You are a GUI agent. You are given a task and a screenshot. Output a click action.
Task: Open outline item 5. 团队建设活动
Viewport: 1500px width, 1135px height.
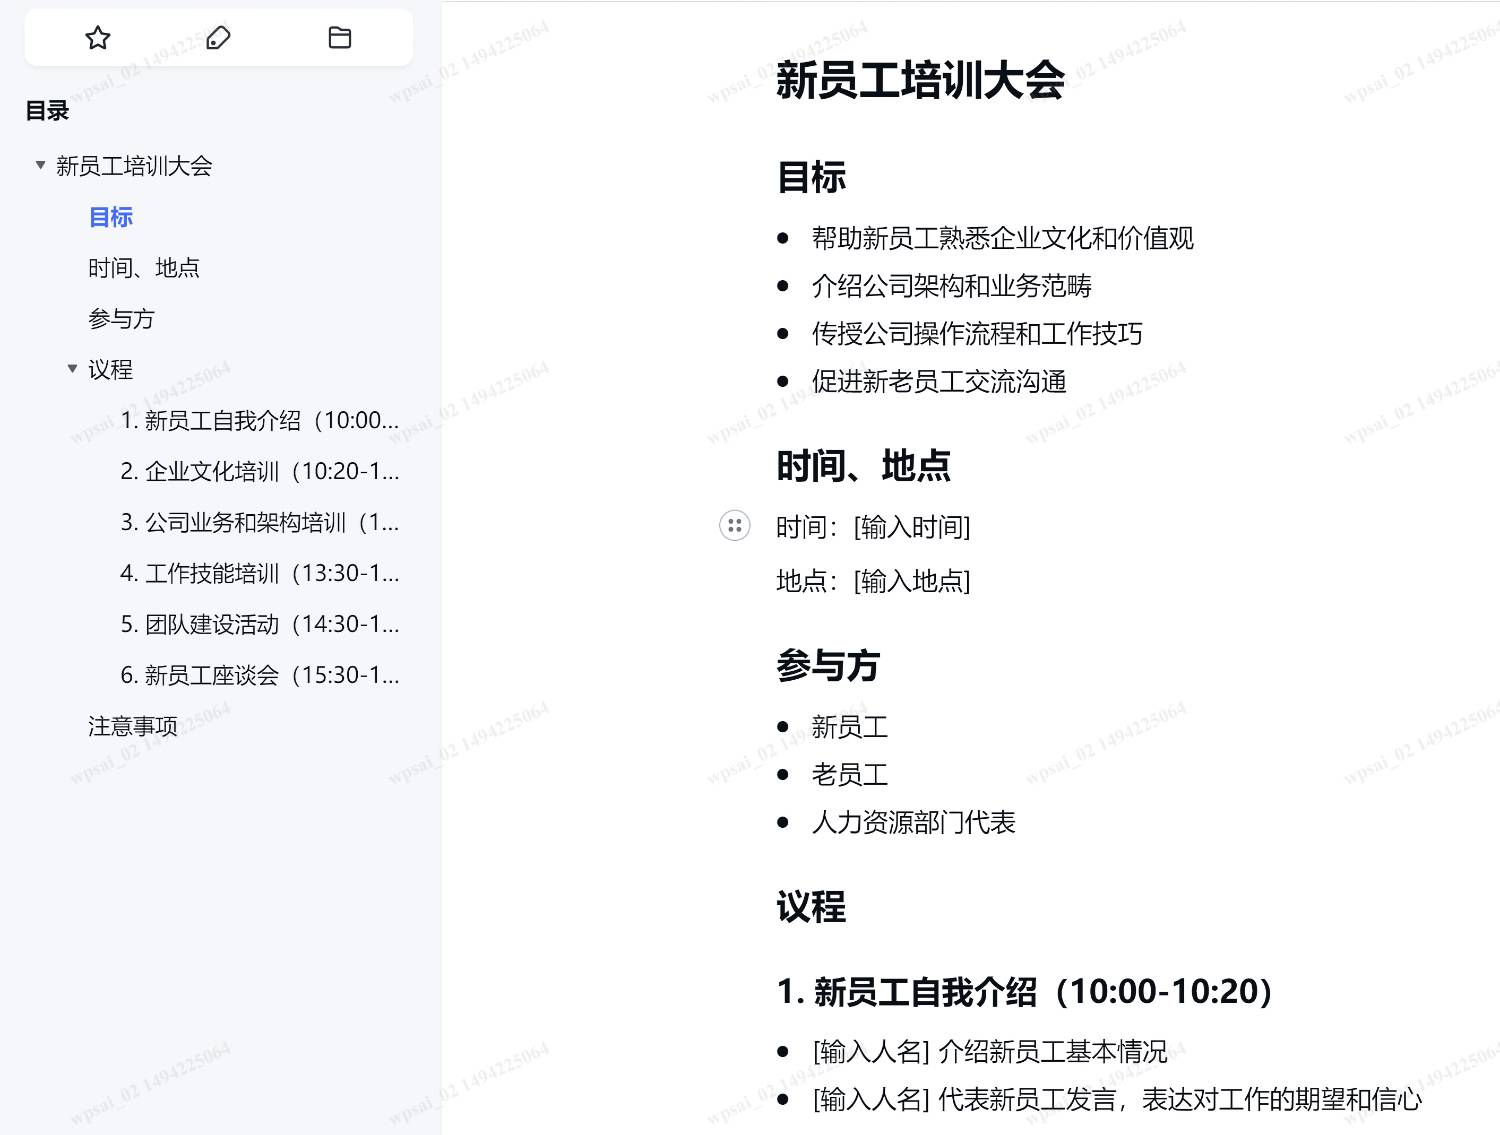click(x=260, y=625)
